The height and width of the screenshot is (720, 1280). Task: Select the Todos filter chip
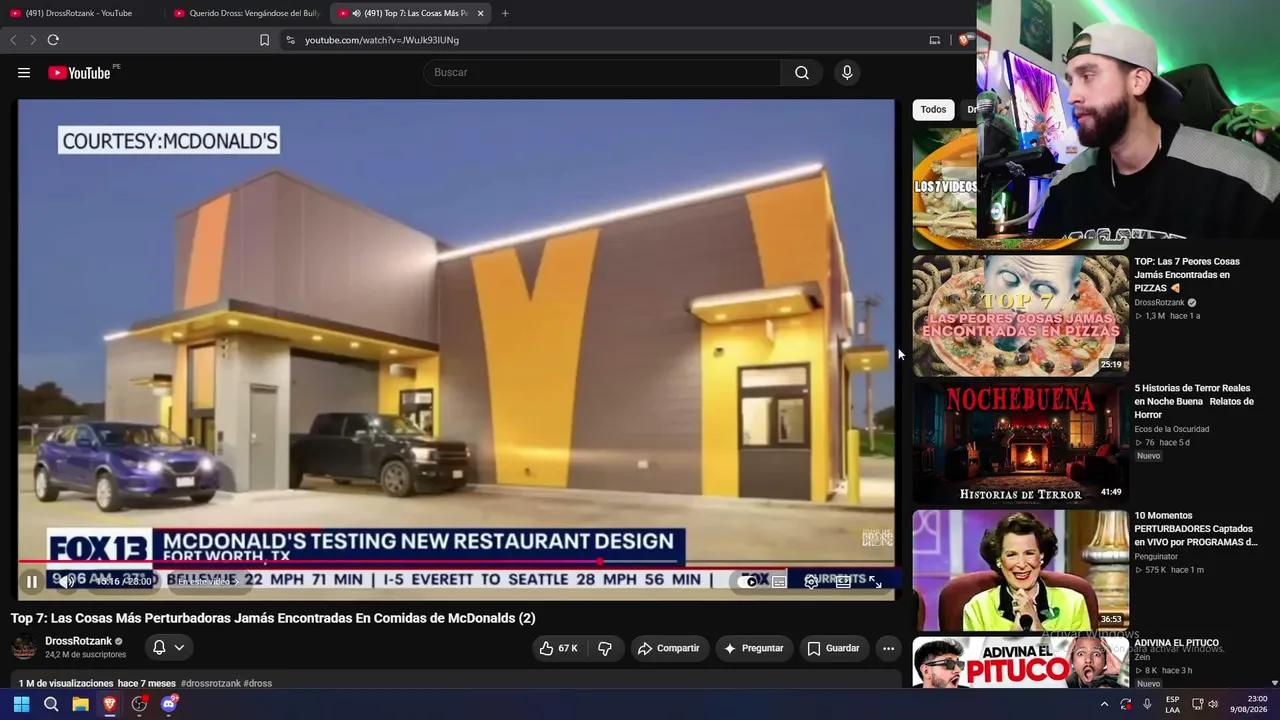pyautogui.click(x=933, y=110)
